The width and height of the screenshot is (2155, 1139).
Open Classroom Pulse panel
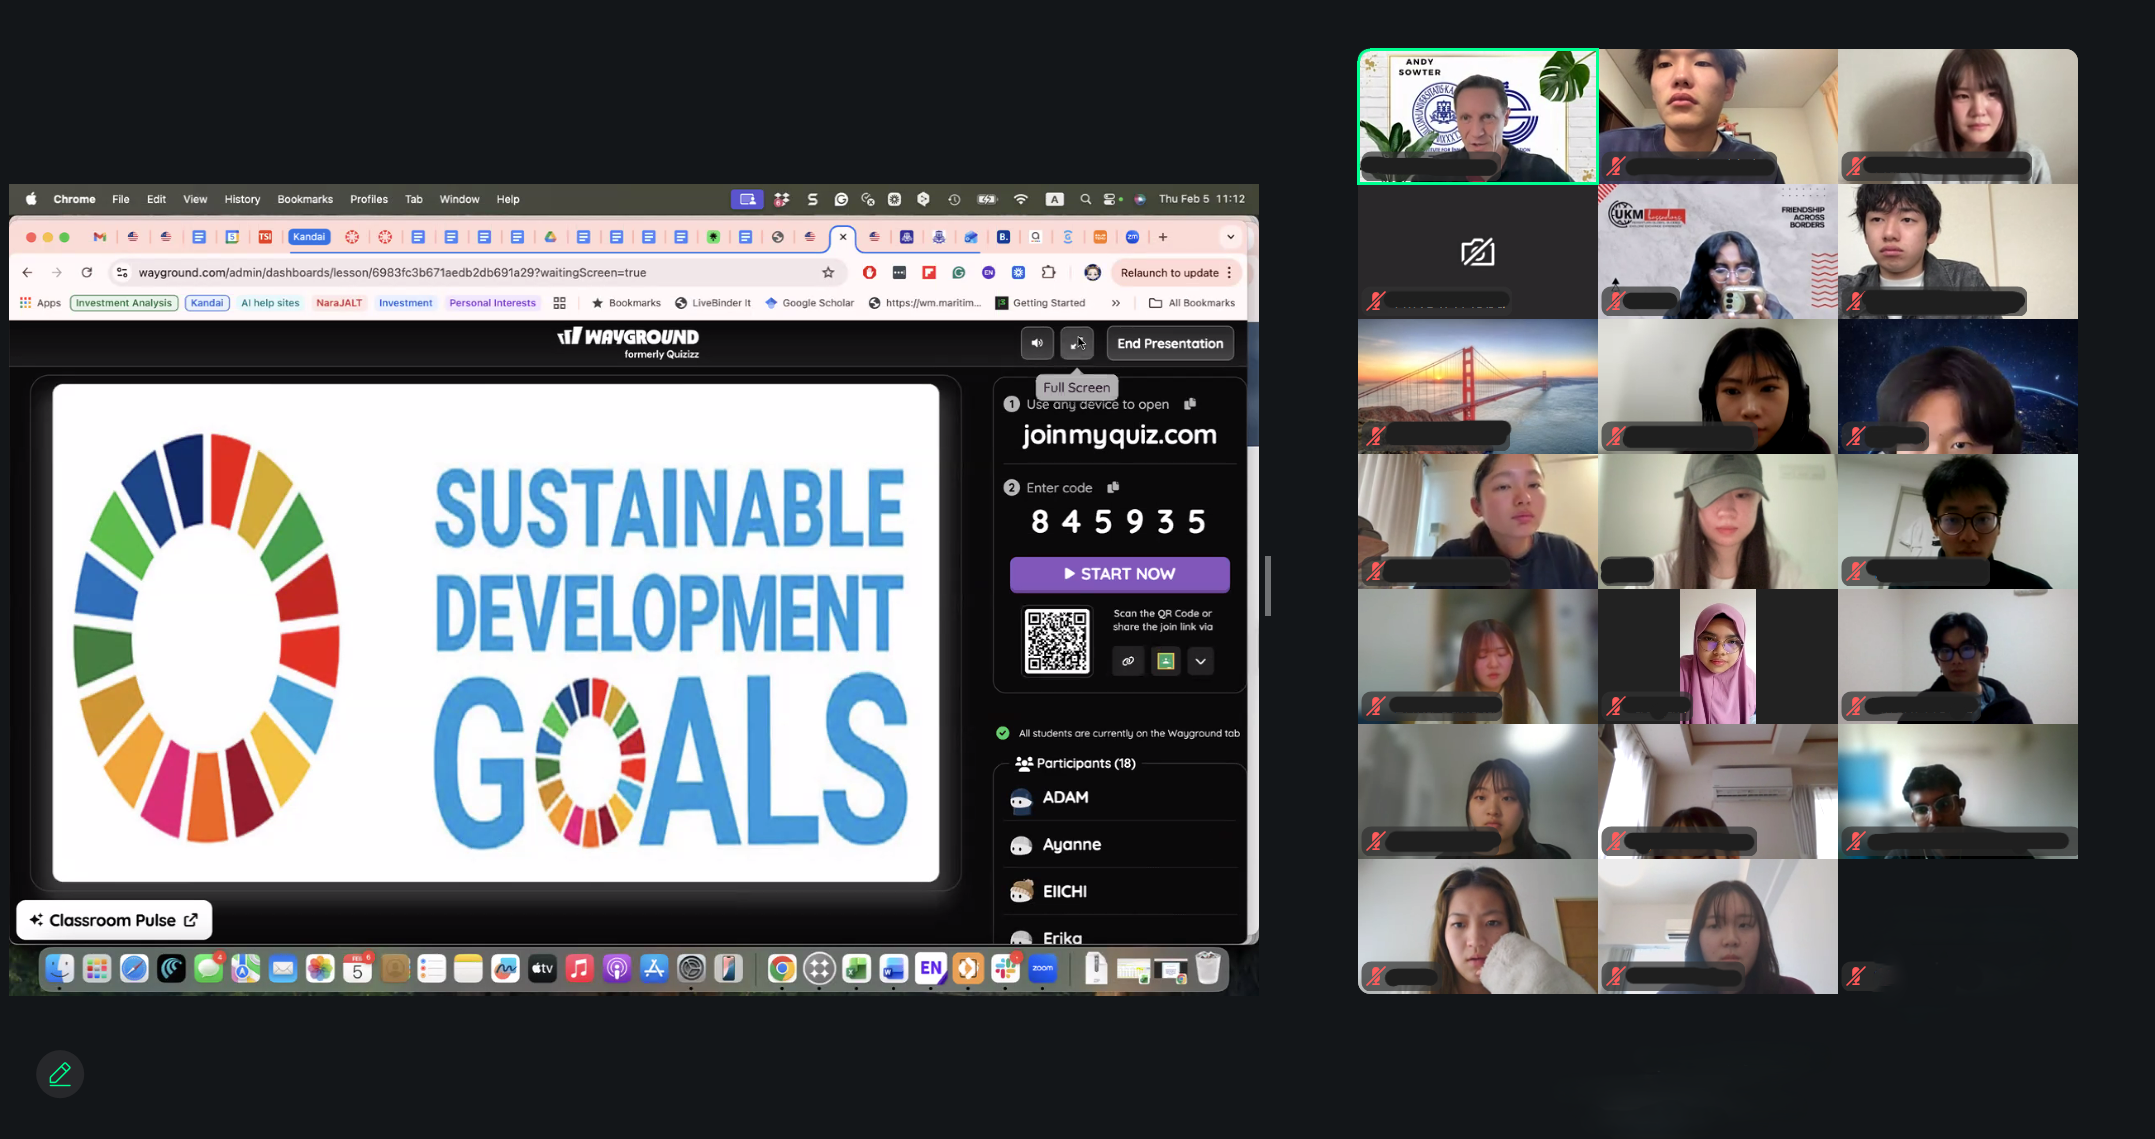pos(114,920)
